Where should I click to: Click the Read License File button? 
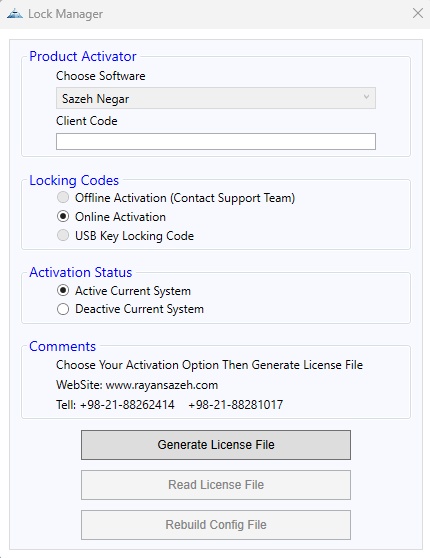[x=216, y=485]
